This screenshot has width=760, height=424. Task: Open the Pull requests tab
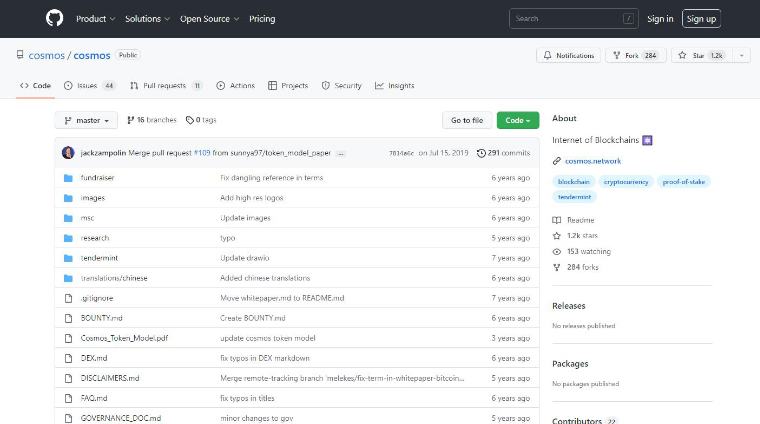[166, 85]
